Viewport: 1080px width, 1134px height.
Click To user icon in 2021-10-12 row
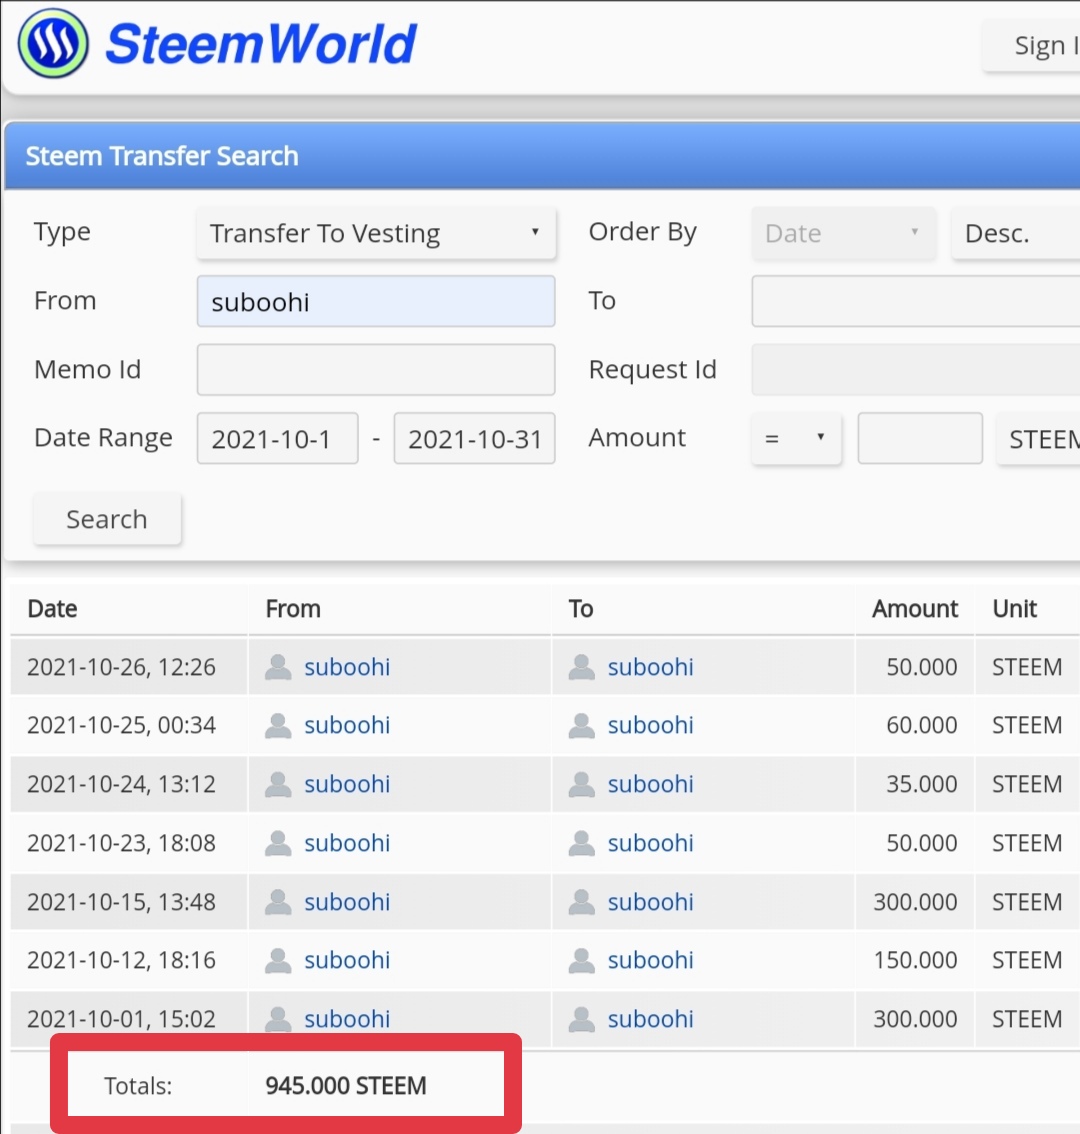(582, 960)
